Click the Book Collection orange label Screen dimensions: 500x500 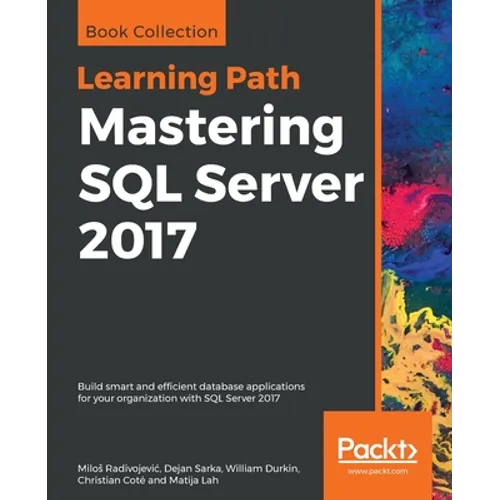[152, 23]
